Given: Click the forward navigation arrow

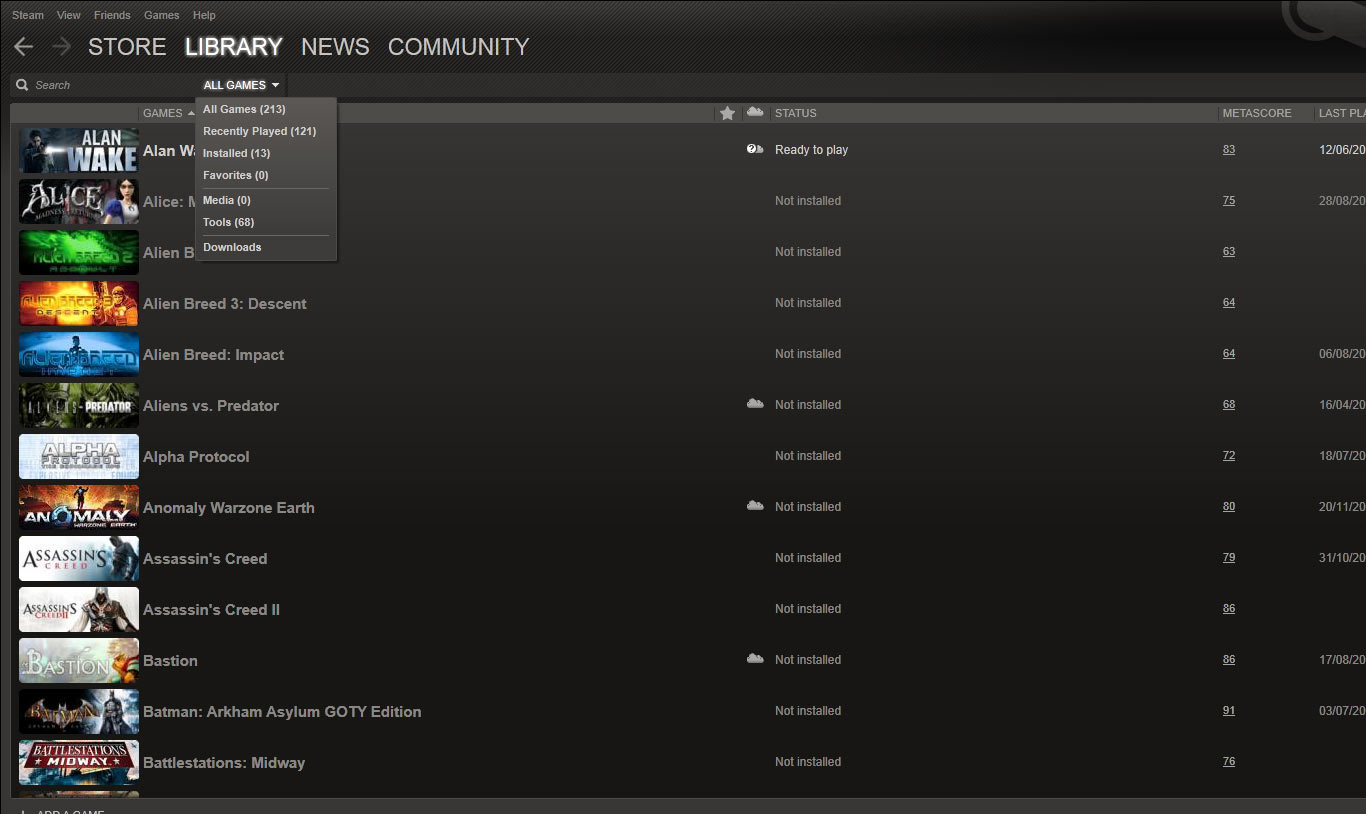Looking at the screenshot, I should click(x=61, y=47).
